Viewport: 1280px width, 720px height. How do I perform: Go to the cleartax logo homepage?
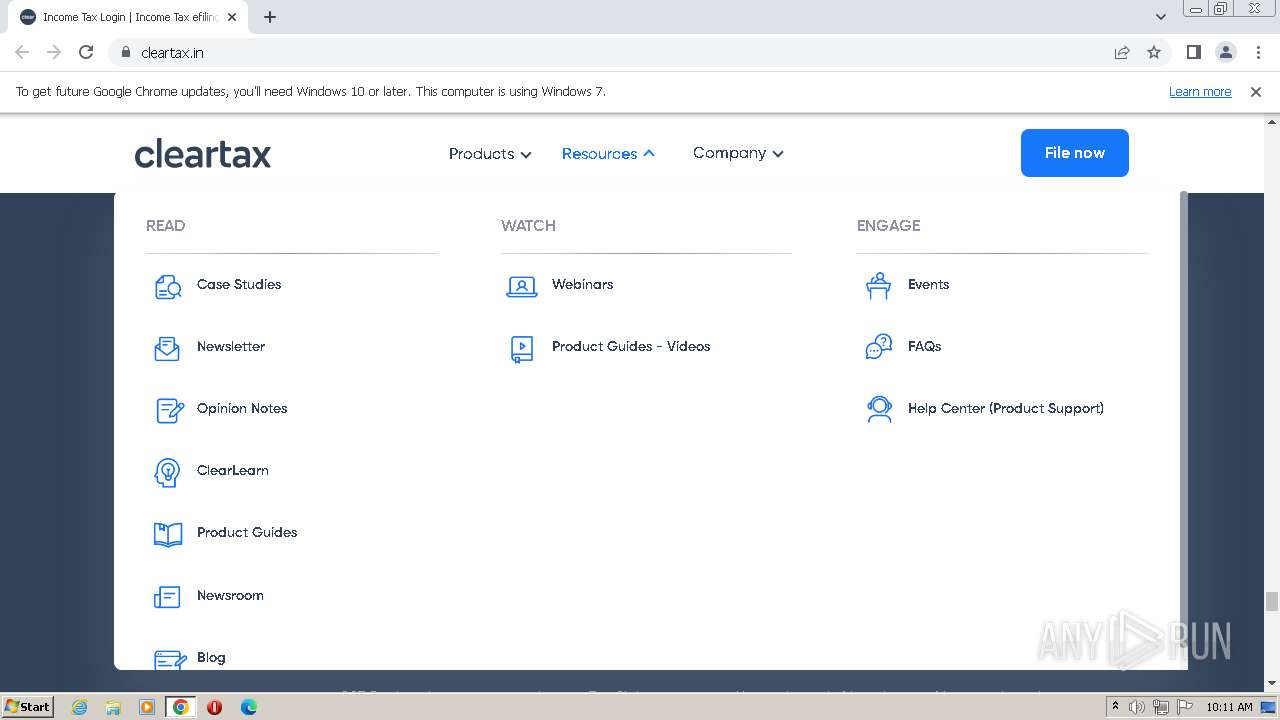pos(203,154)
